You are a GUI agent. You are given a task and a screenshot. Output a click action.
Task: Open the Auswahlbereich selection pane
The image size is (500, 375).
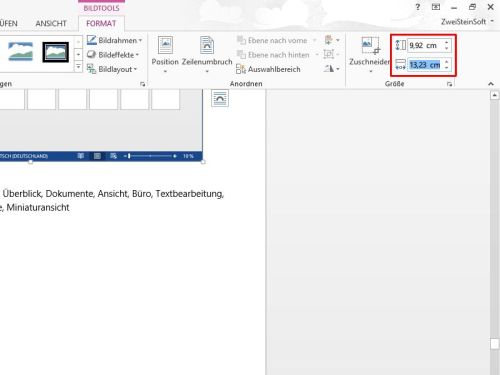click(x=268, y=69)
